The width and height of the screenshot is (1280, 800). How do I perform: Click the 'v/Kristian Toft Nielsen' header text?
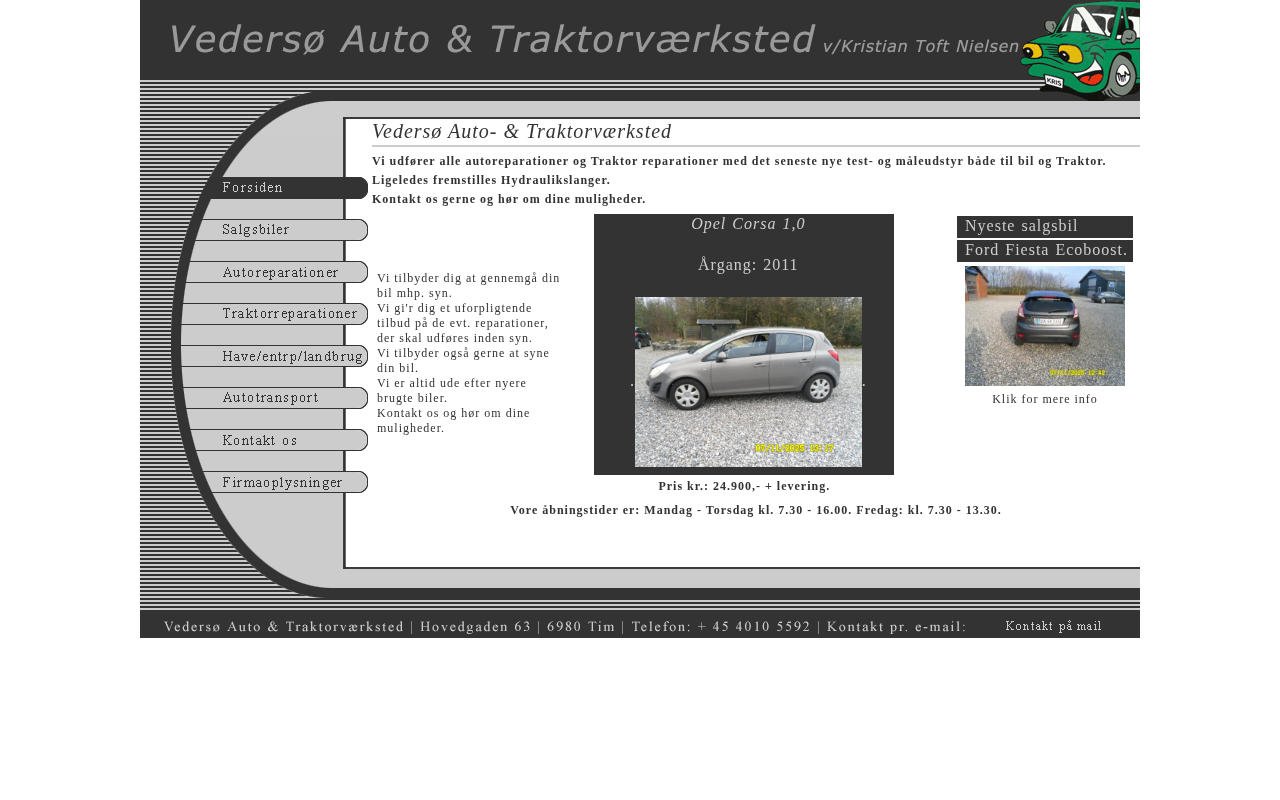921,46
